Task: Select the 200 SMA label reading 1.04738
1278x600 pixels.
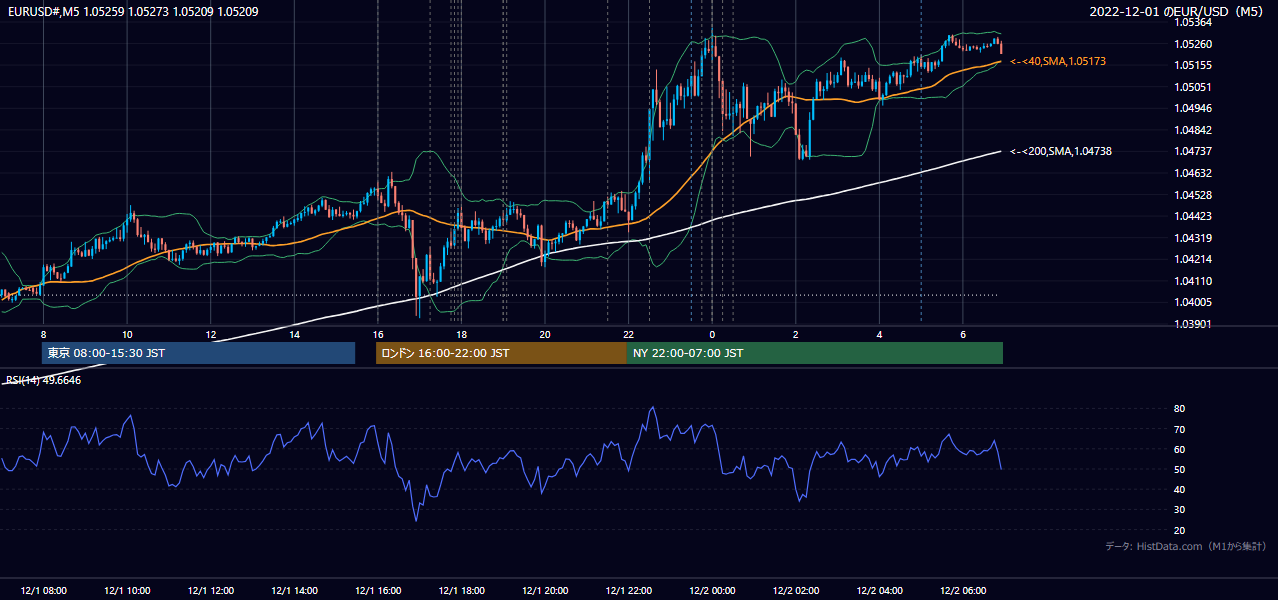Action: [1061, 151]
